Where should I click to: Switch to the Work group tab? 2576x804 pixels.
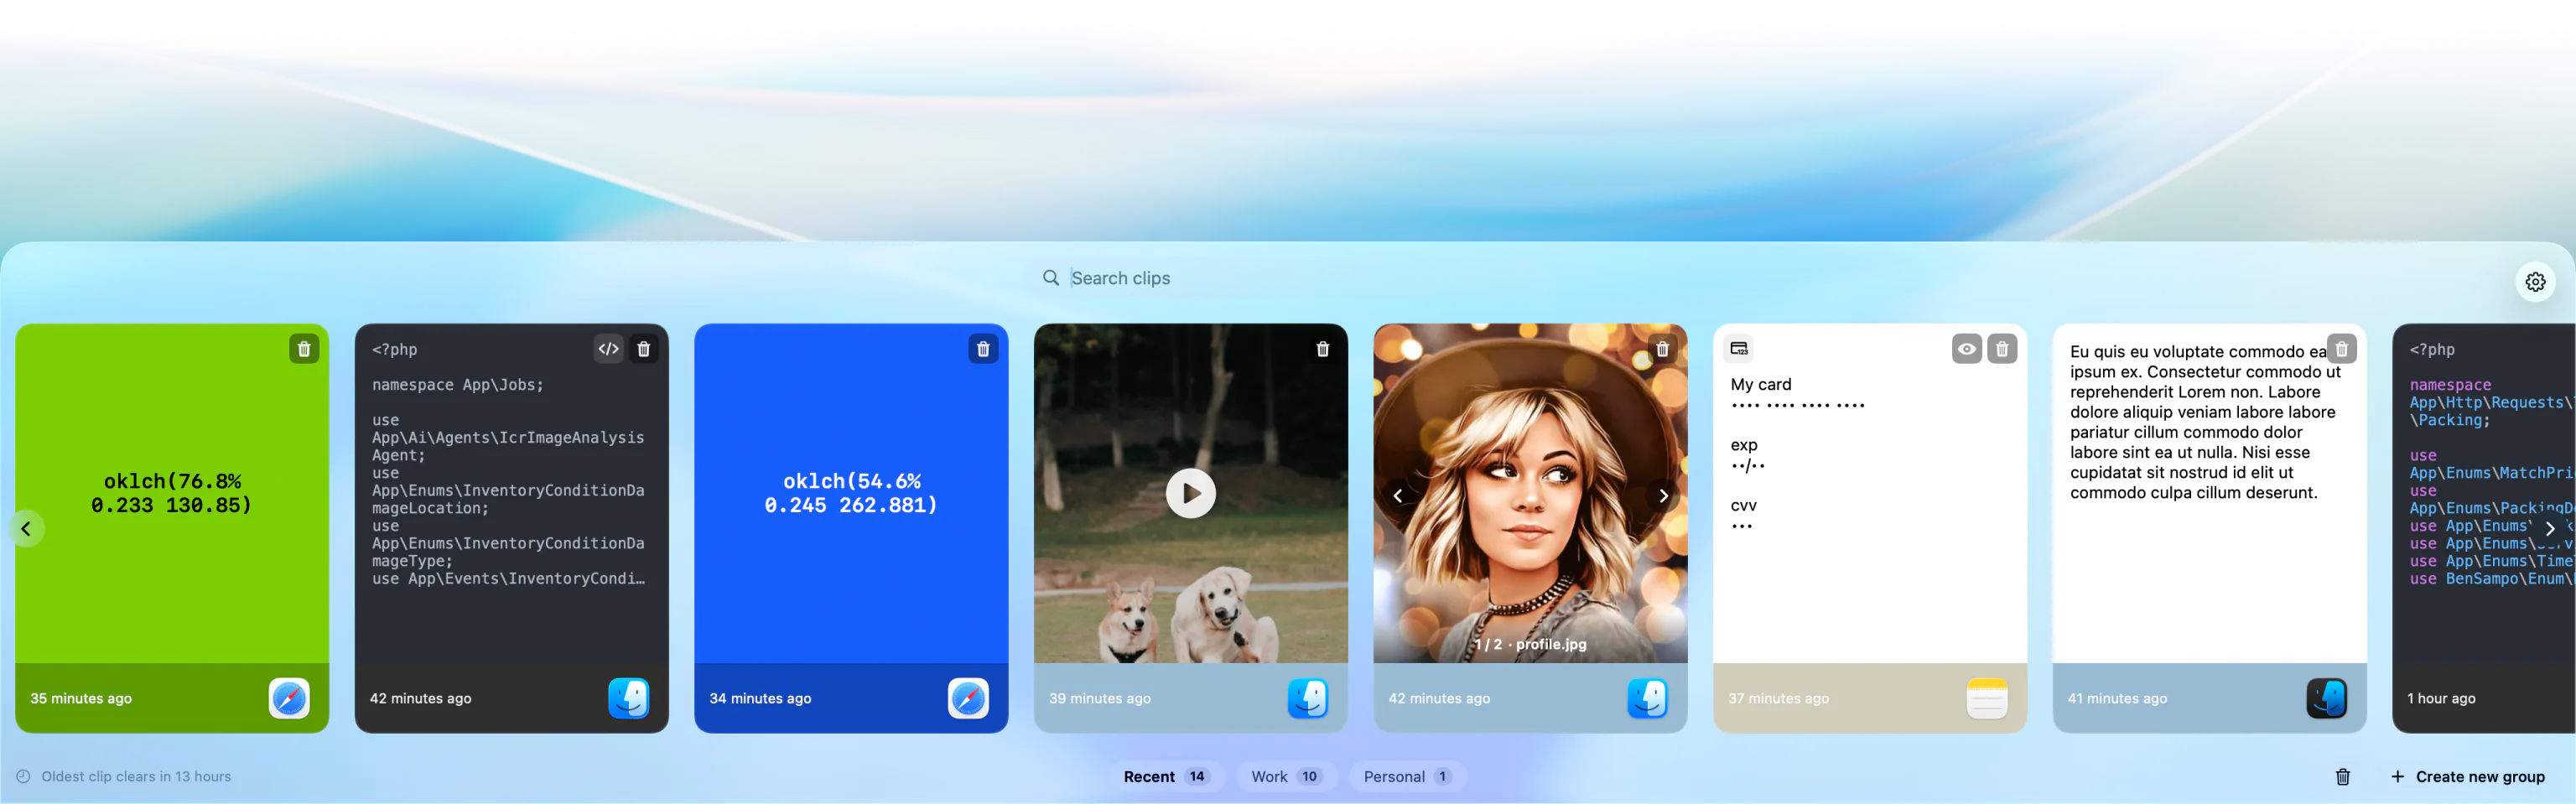coord(1286,777)
